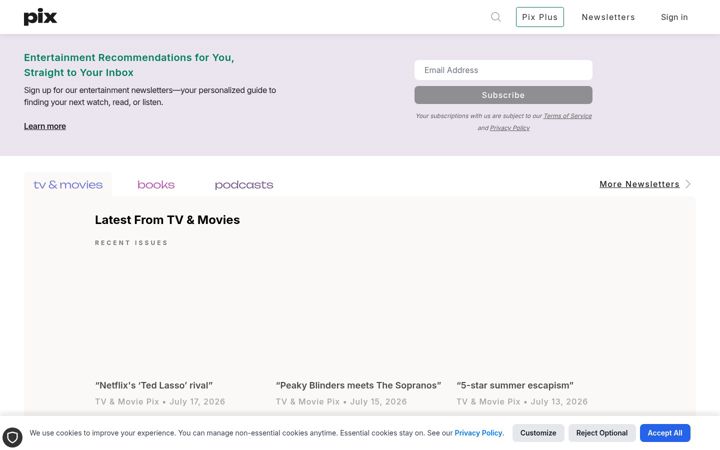Open "Peaky Blinders meets The Sopranos" issue
This screenshot has height=450, width=720.
point(358,385)
